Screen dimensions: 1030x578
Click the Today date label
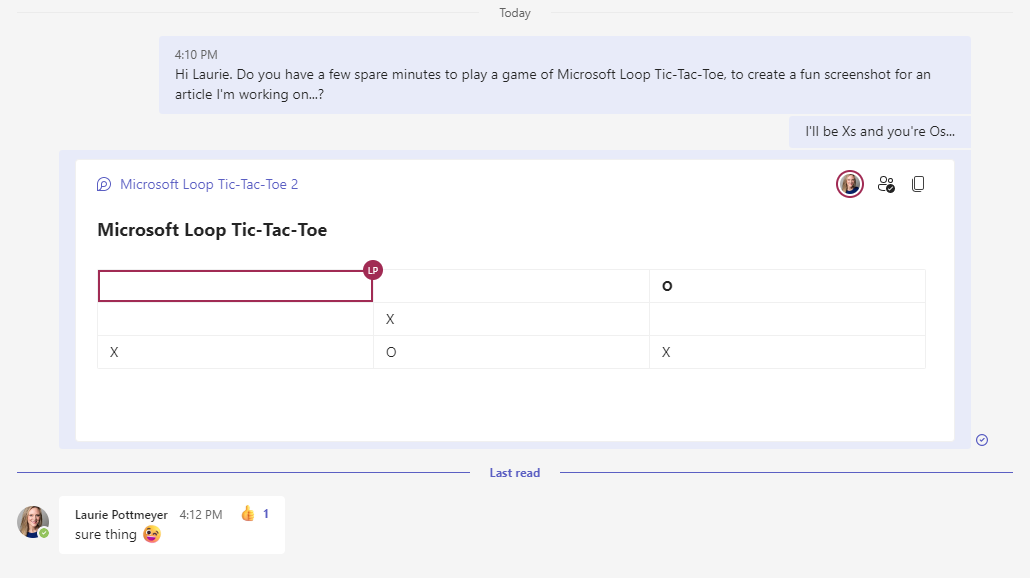[514, 13]
